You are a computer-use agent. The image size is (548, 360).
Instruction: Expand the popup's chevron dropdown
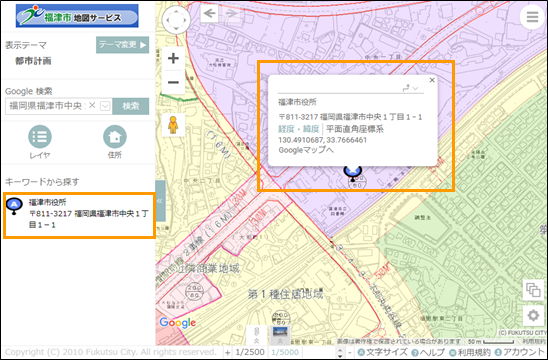(x=415, y=88)
